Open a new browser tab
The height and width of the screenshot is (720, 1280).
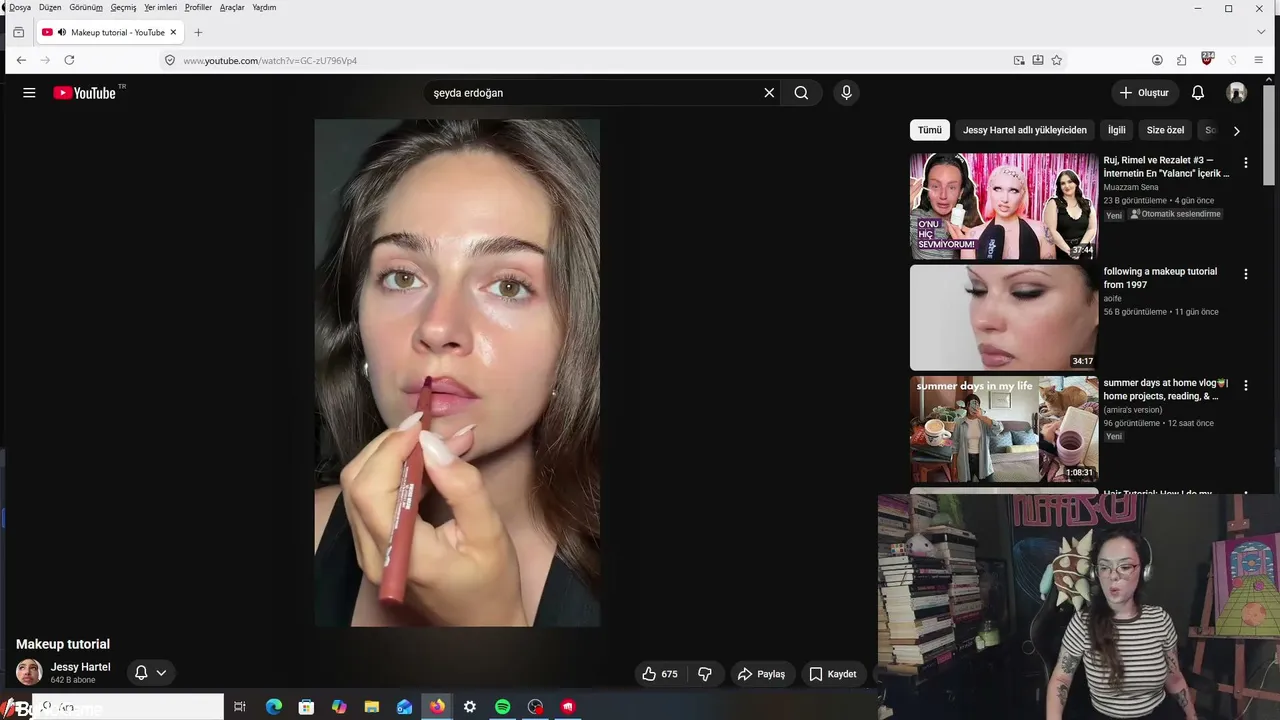(x=198, y=32)
